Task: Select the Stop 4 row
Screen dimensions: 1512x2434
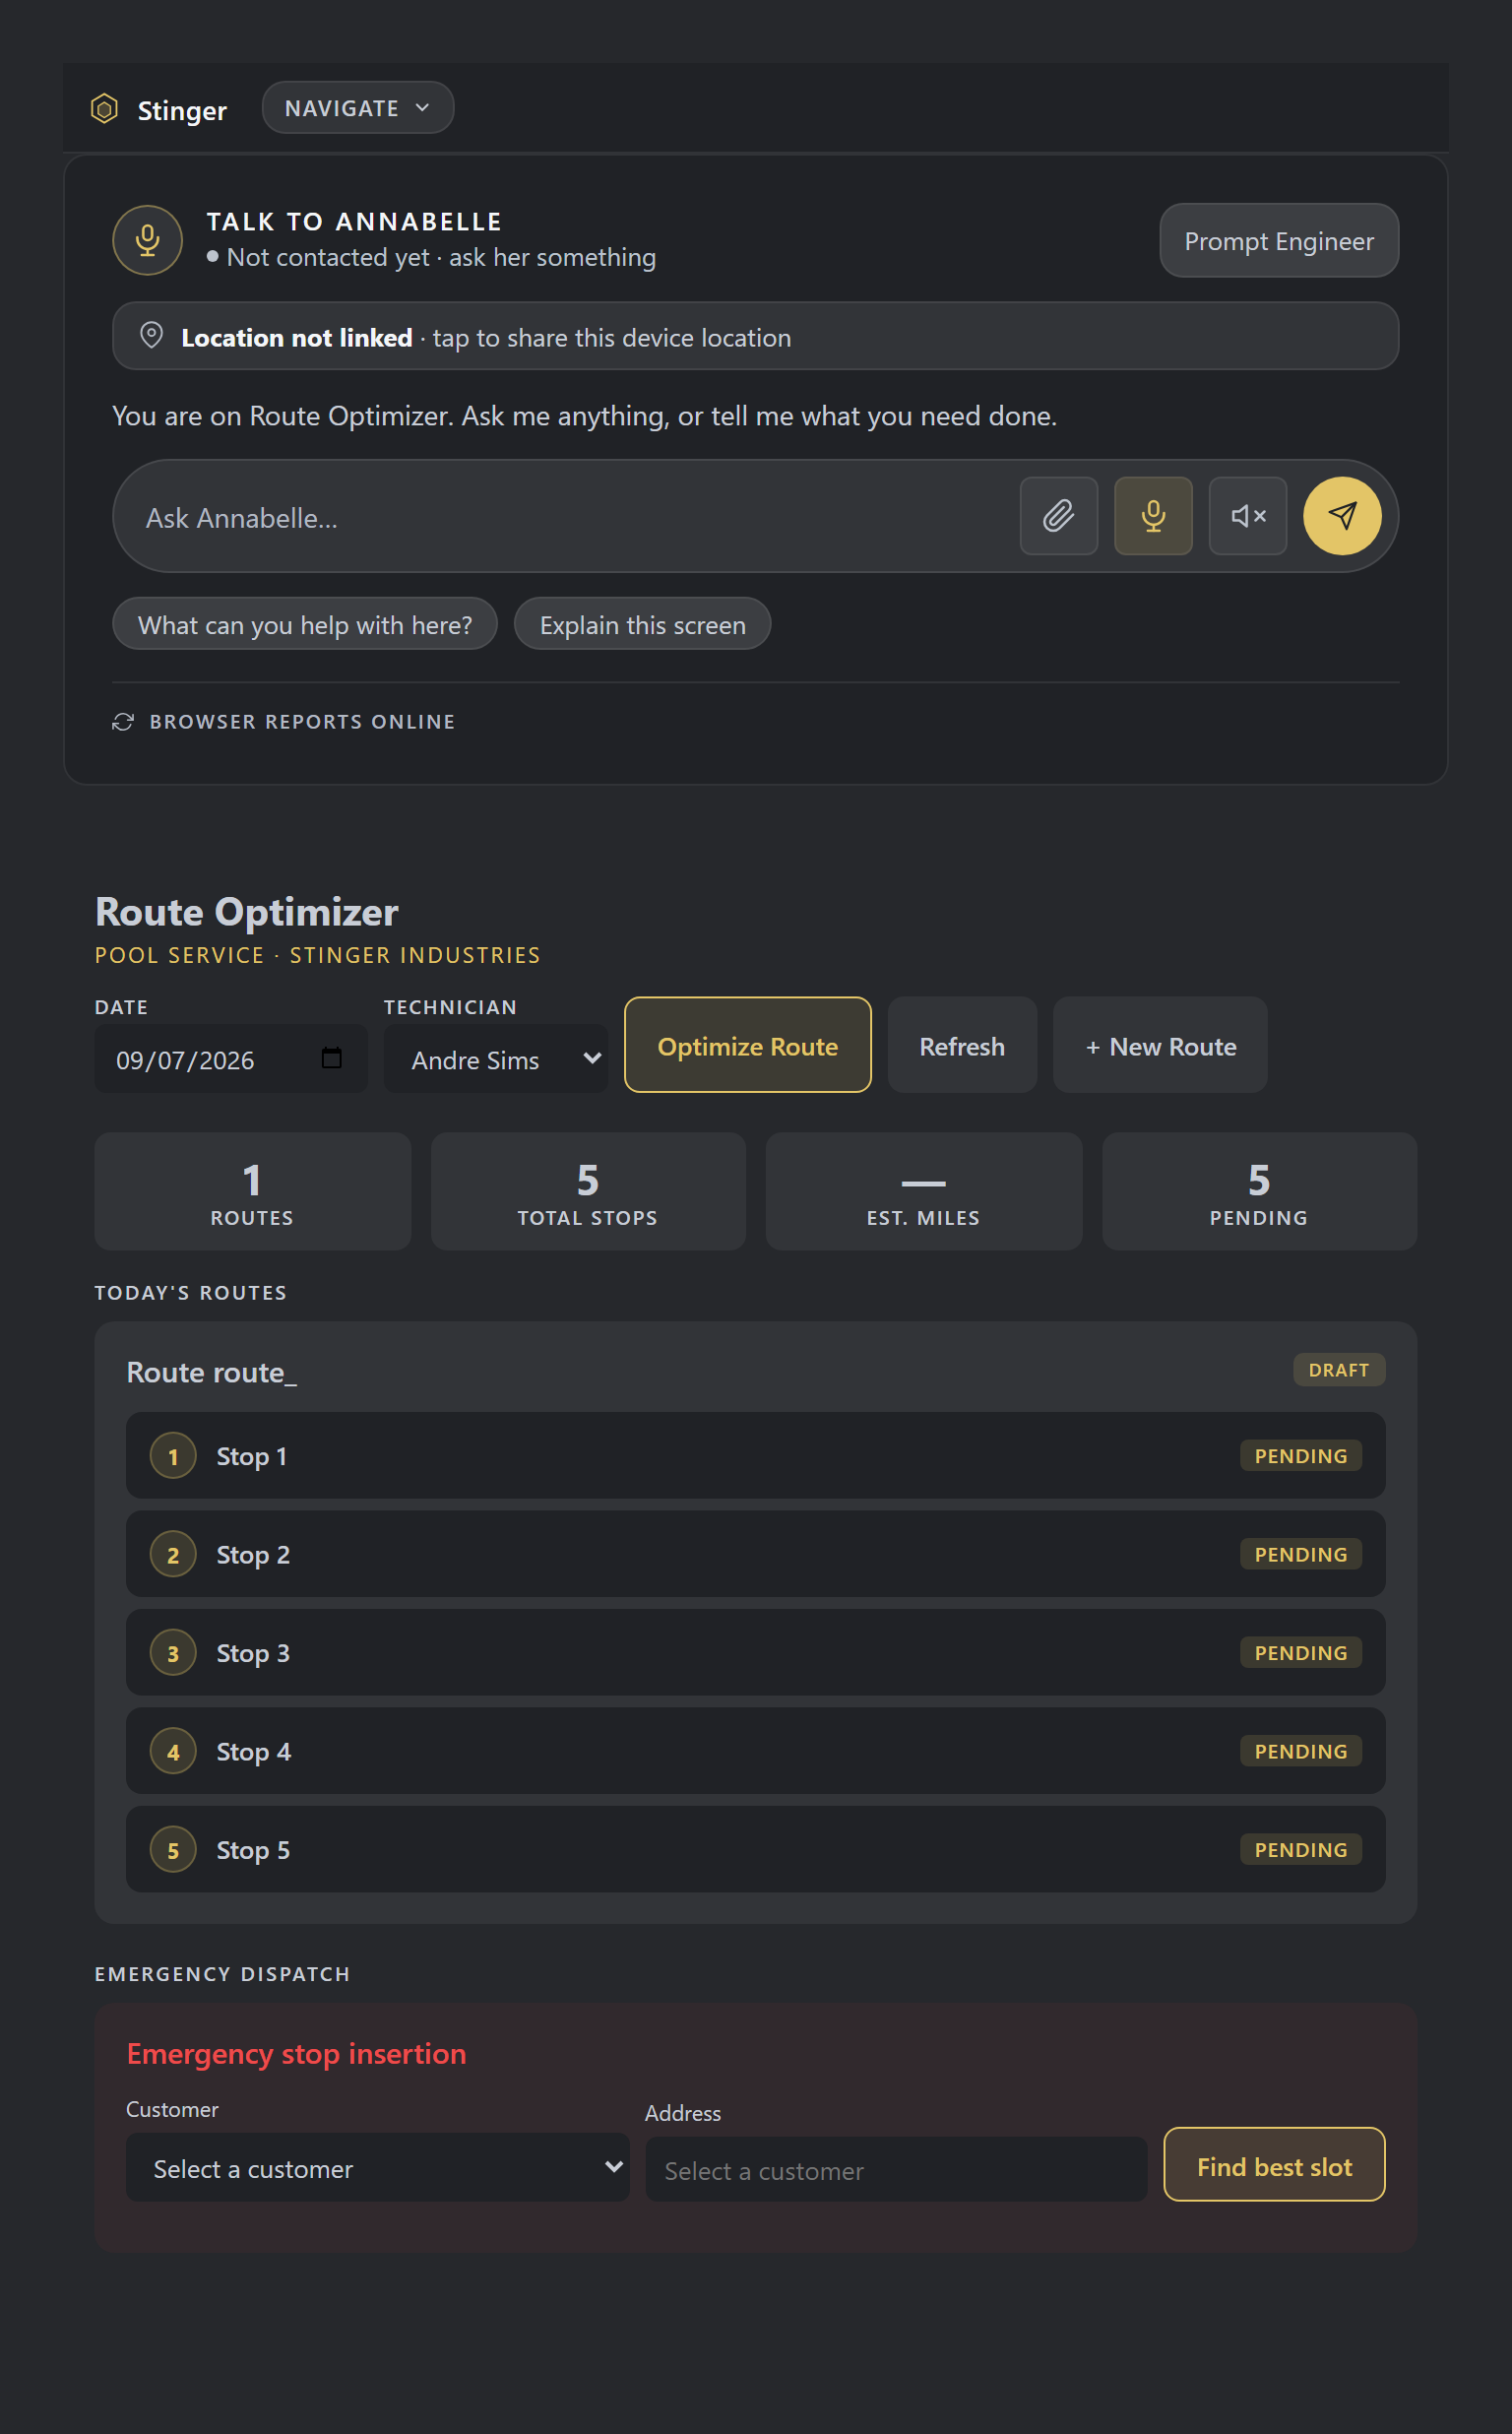Action: (x=756, y=1751)
